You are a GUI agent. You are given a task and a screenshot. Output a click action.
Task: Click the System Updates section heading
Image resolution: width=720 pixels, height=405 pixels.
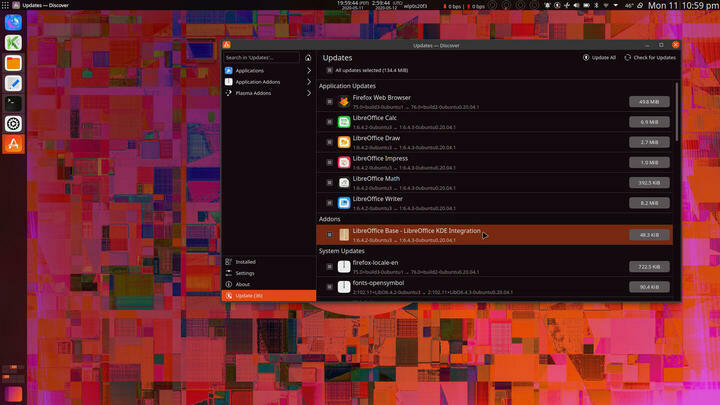[342, 251]
